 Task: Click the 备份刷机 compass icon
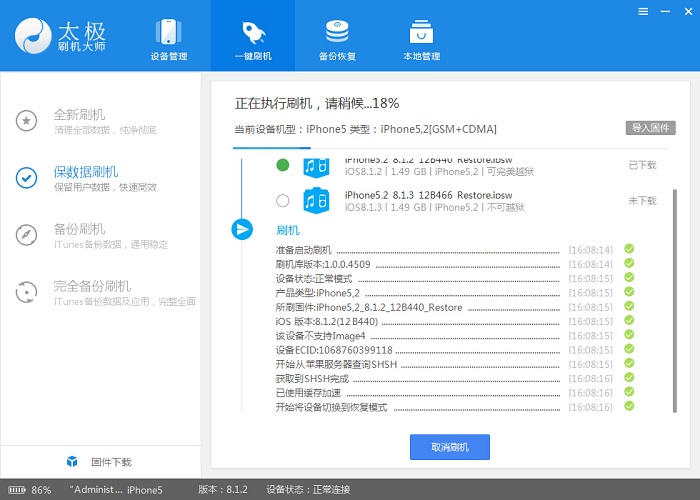pyautogui.click(x=27, y=235)
